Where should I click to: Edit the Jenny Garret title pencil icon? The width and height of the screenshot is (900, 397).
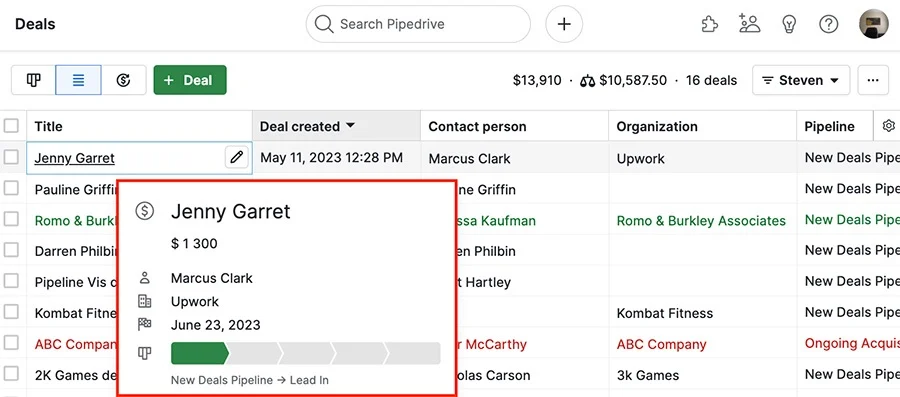236,157
